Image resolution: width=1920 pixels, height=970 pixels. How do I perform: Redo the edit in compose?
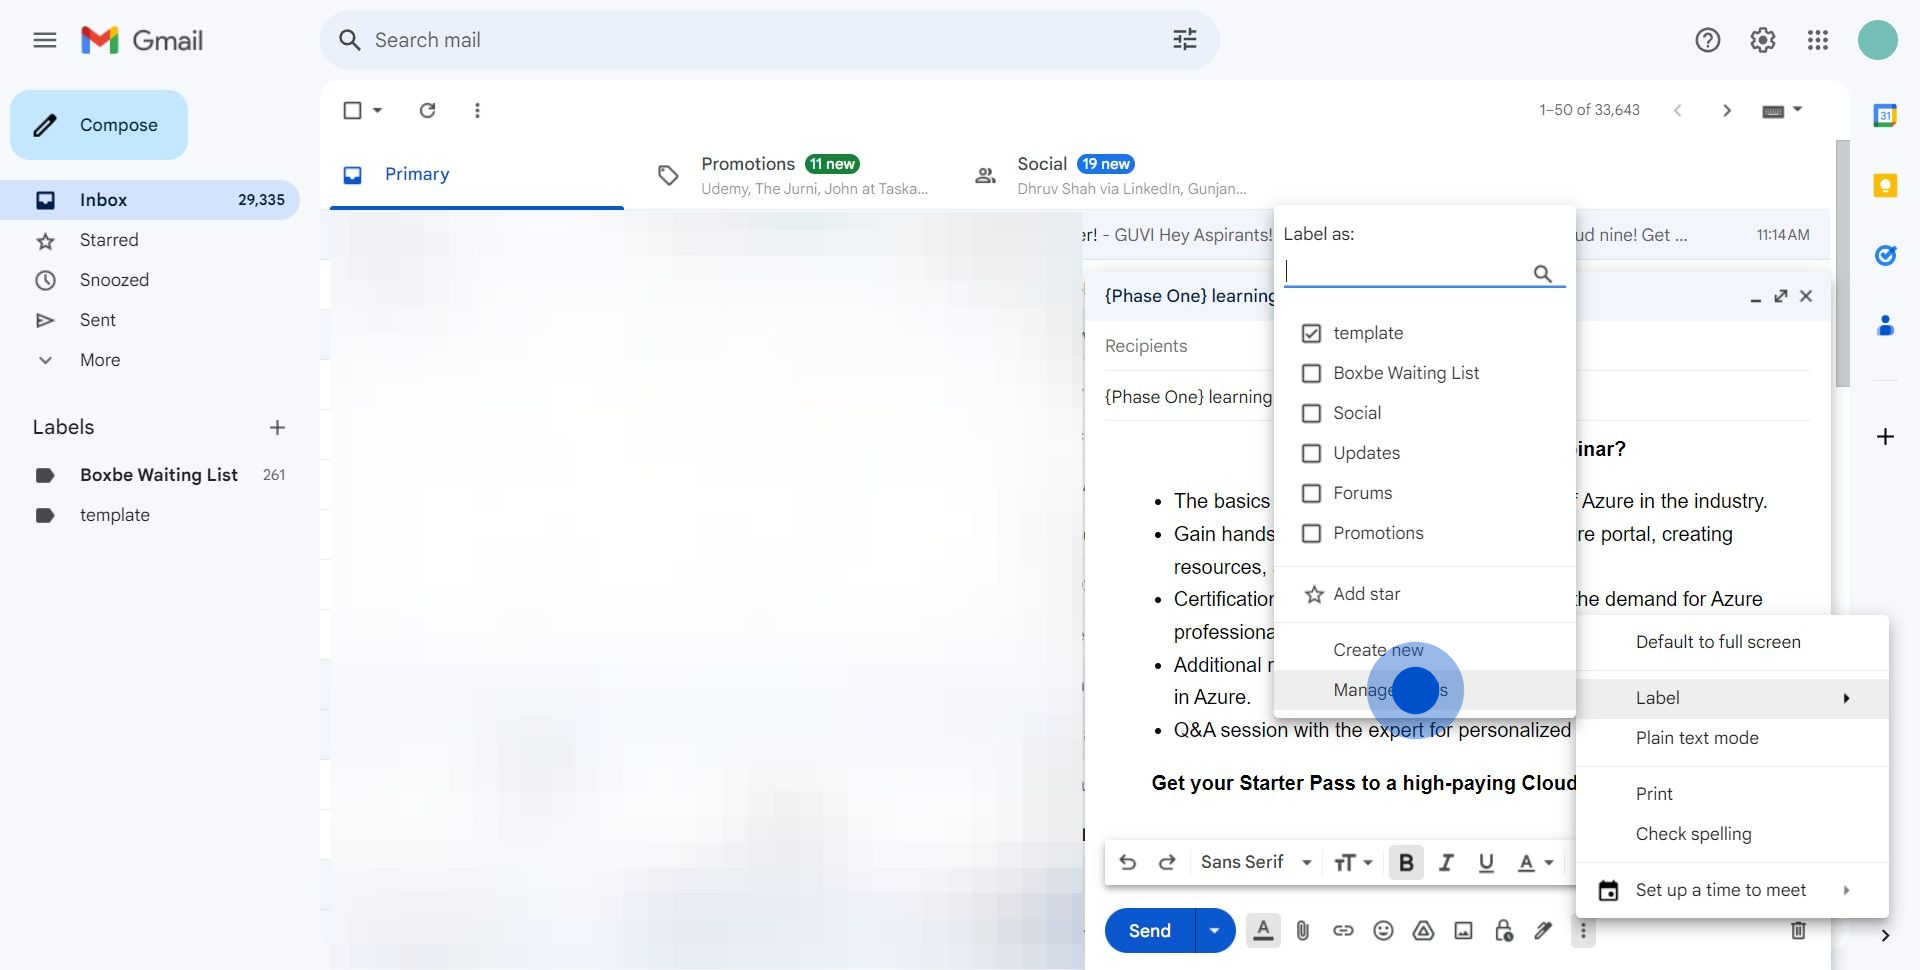[x=1167, y=862]
